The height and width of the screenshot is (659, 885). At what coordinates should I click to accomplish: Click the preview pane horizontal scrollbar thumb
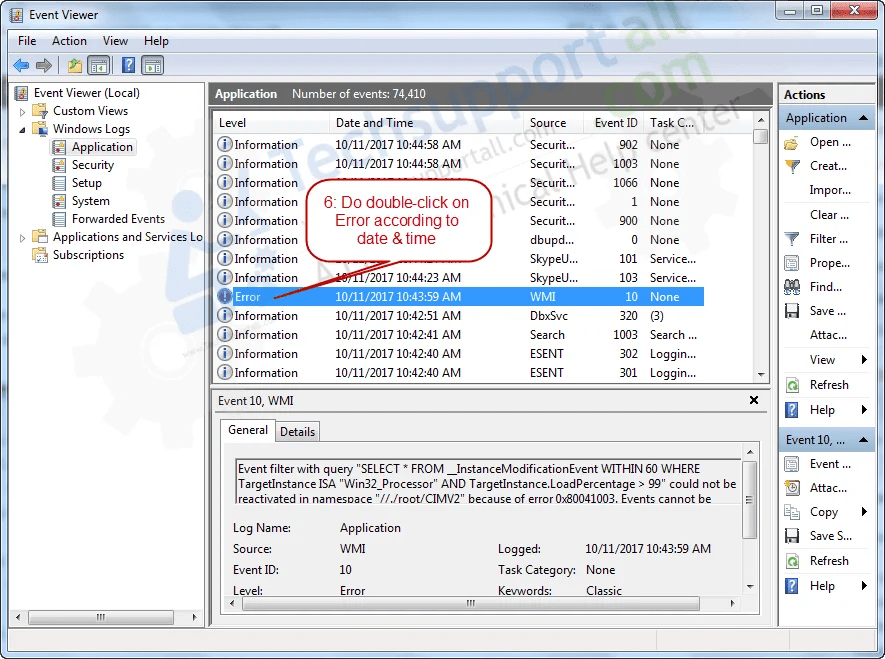(471, 603)
